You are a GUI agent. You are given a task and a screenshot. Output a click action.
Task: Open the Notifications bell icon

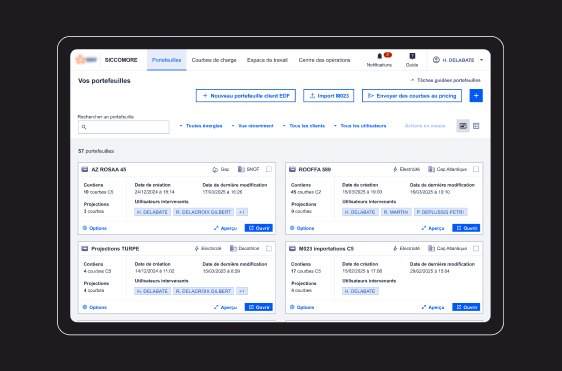pos(380,56)
